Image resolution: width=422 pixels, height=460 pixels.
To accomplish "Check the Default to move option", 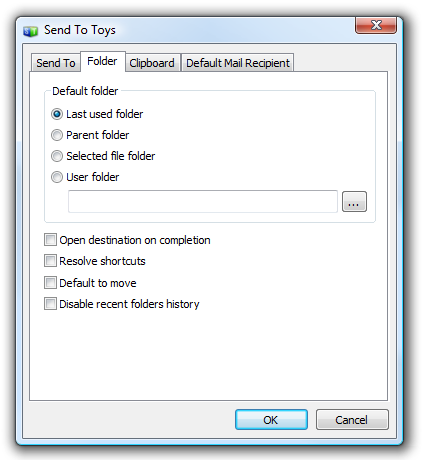I will click(x=50, y=283).
